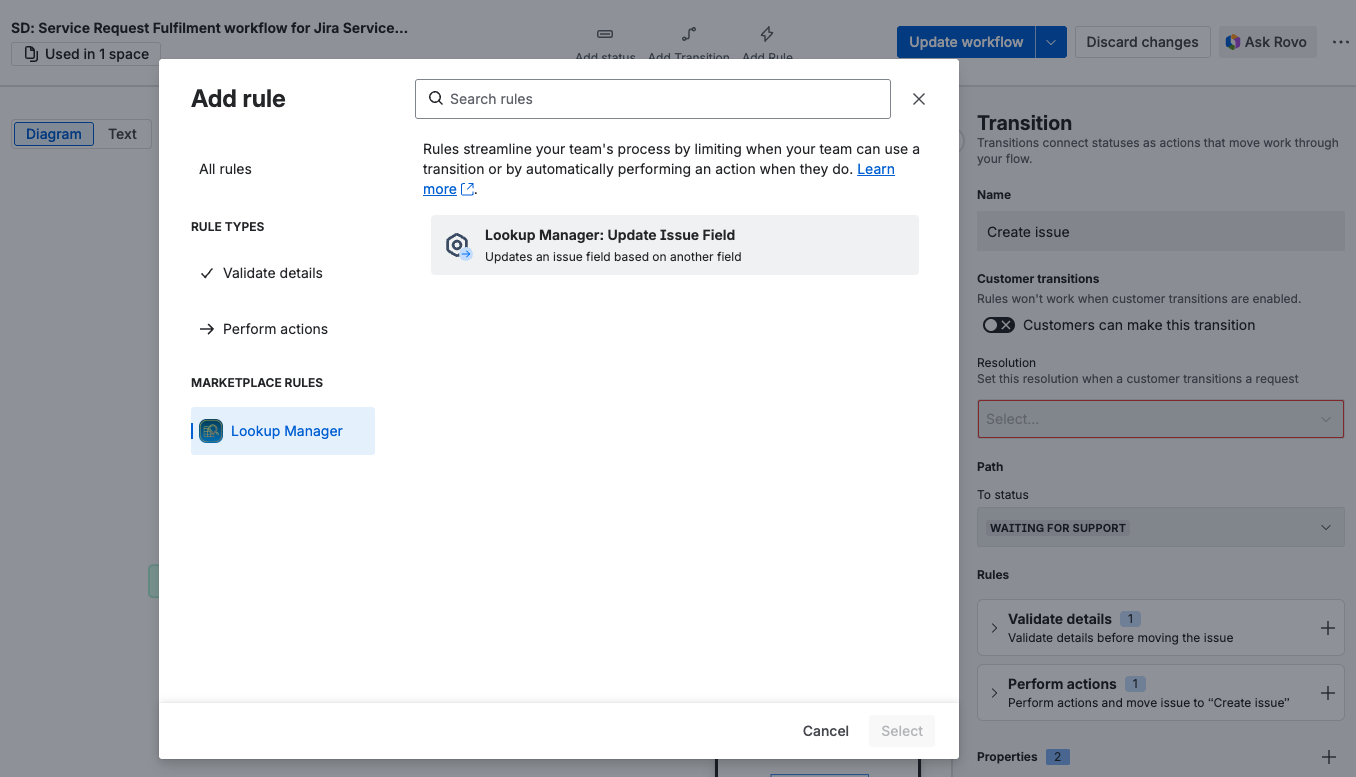Switch to the Text tab
1356x777 pixels.
pos(122,133)
